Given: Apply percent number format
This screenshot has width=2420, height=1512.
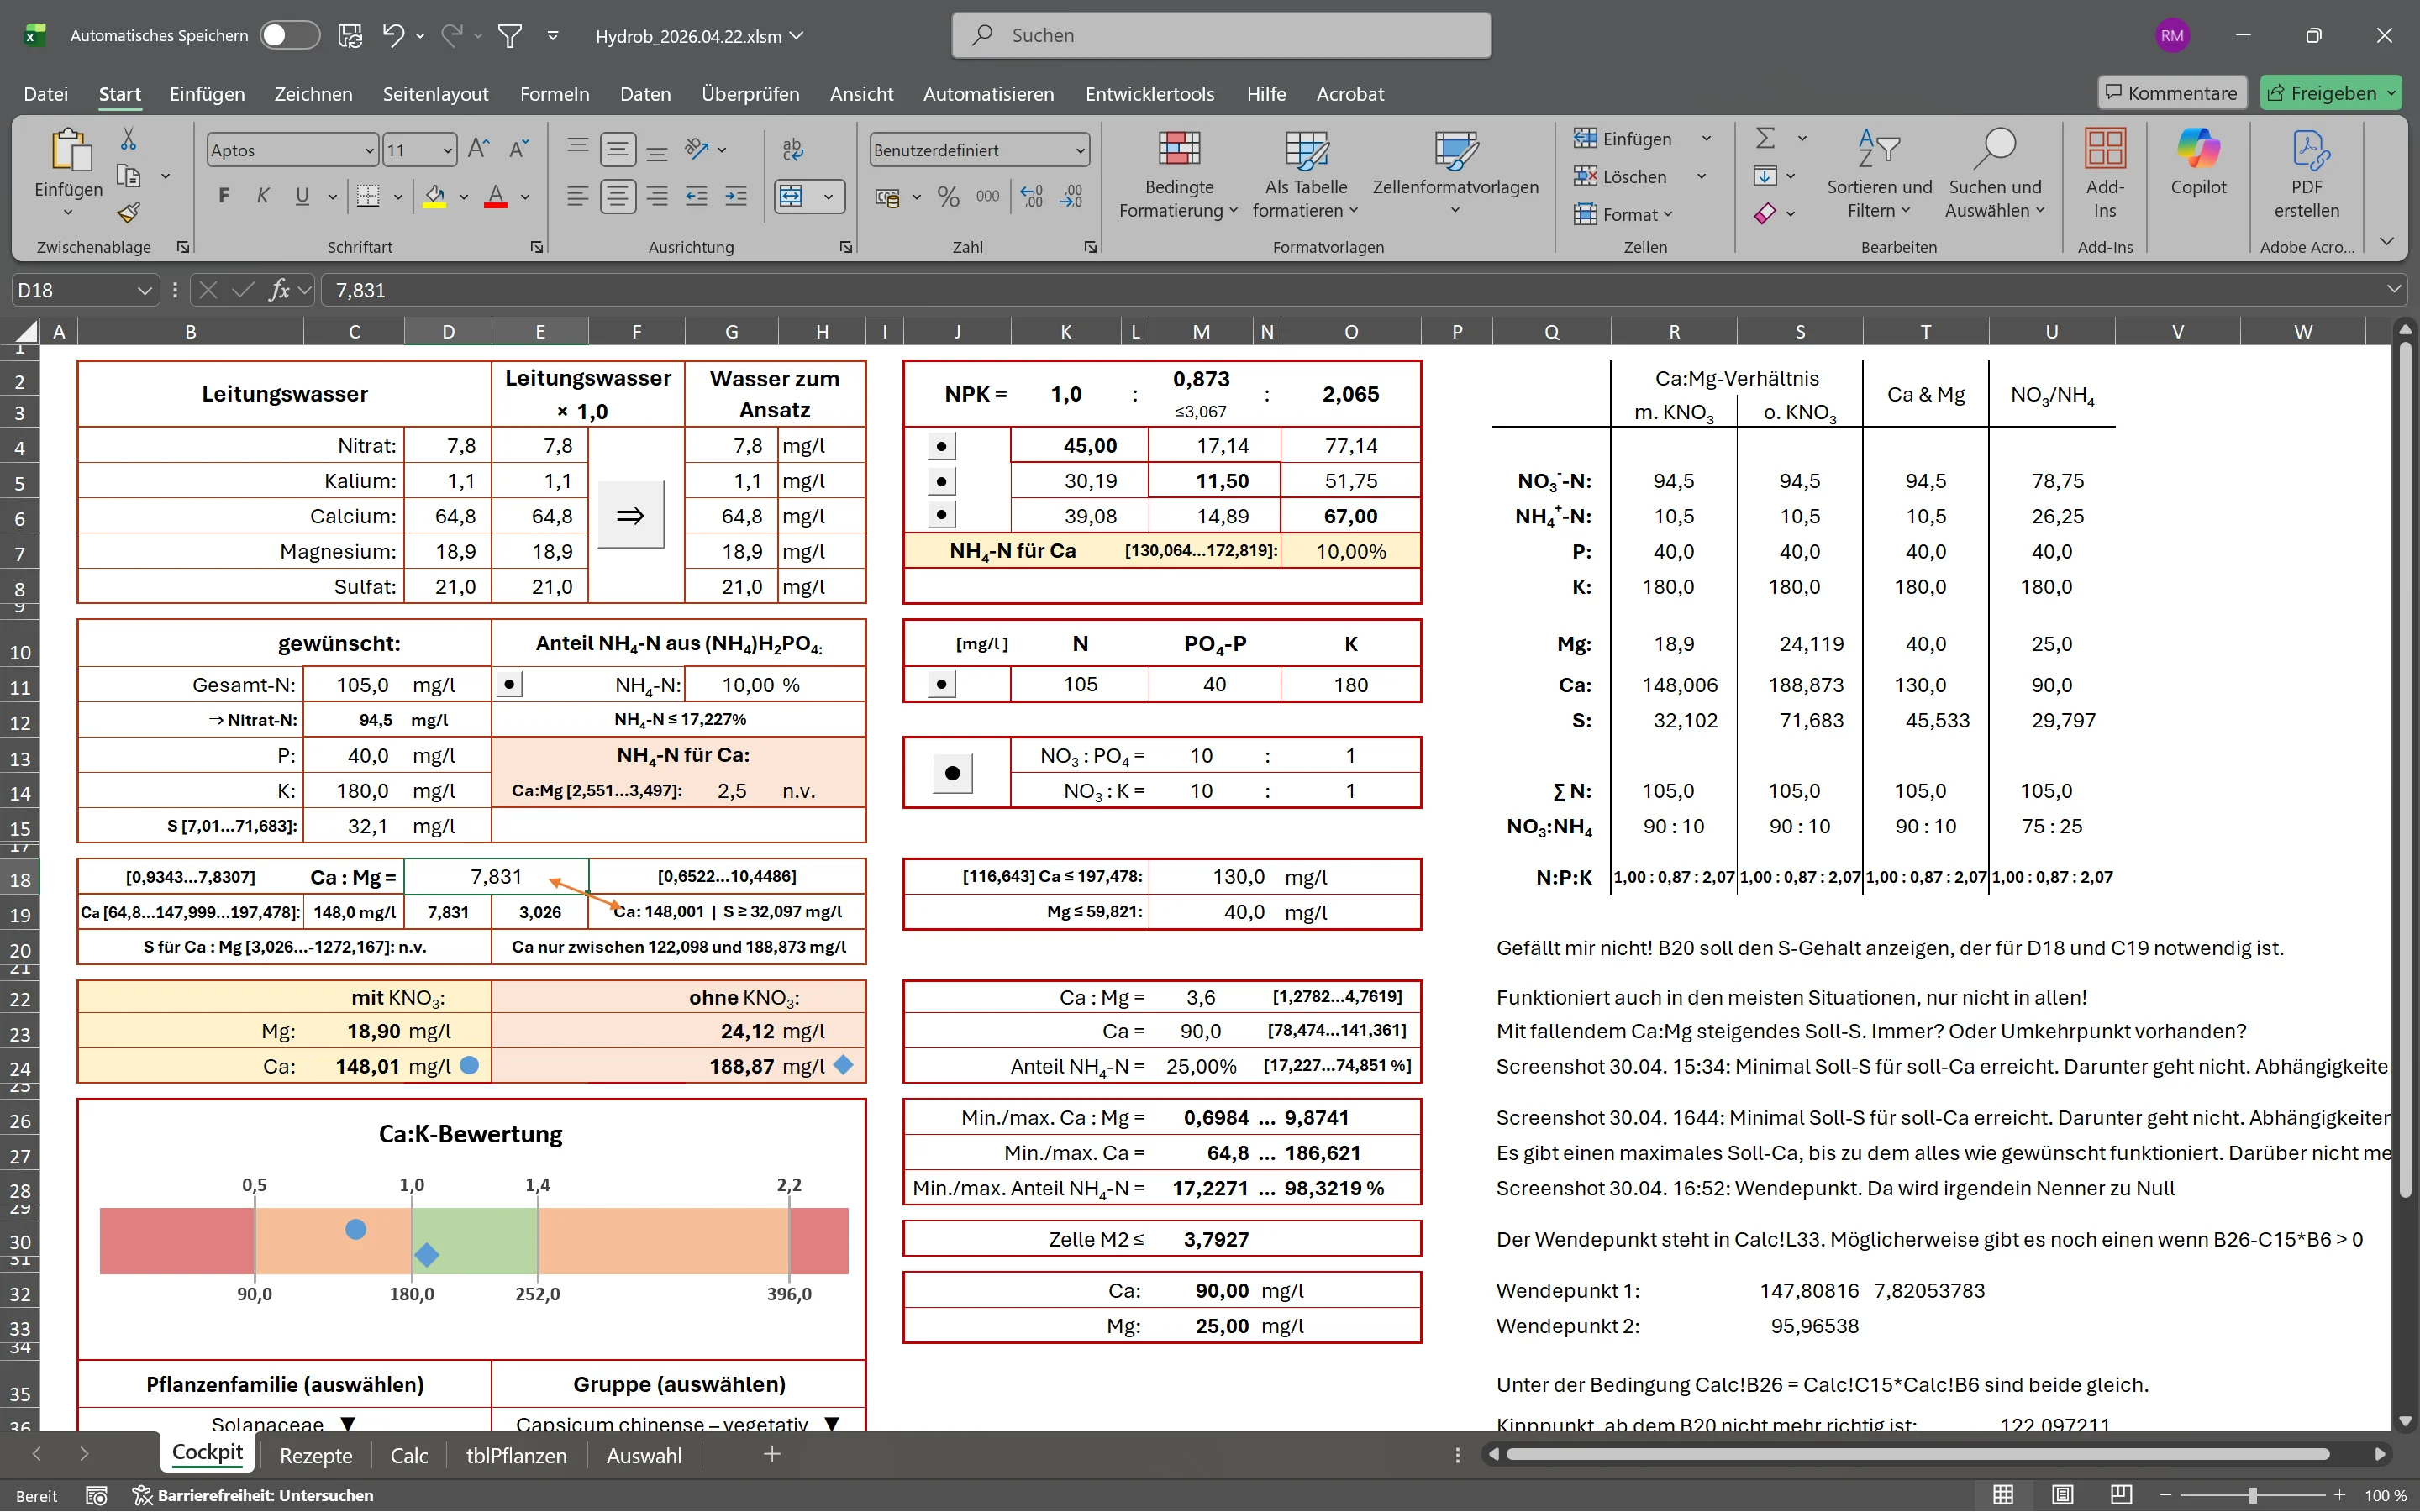Looking at the screenshot, I should tap(948, 197).
